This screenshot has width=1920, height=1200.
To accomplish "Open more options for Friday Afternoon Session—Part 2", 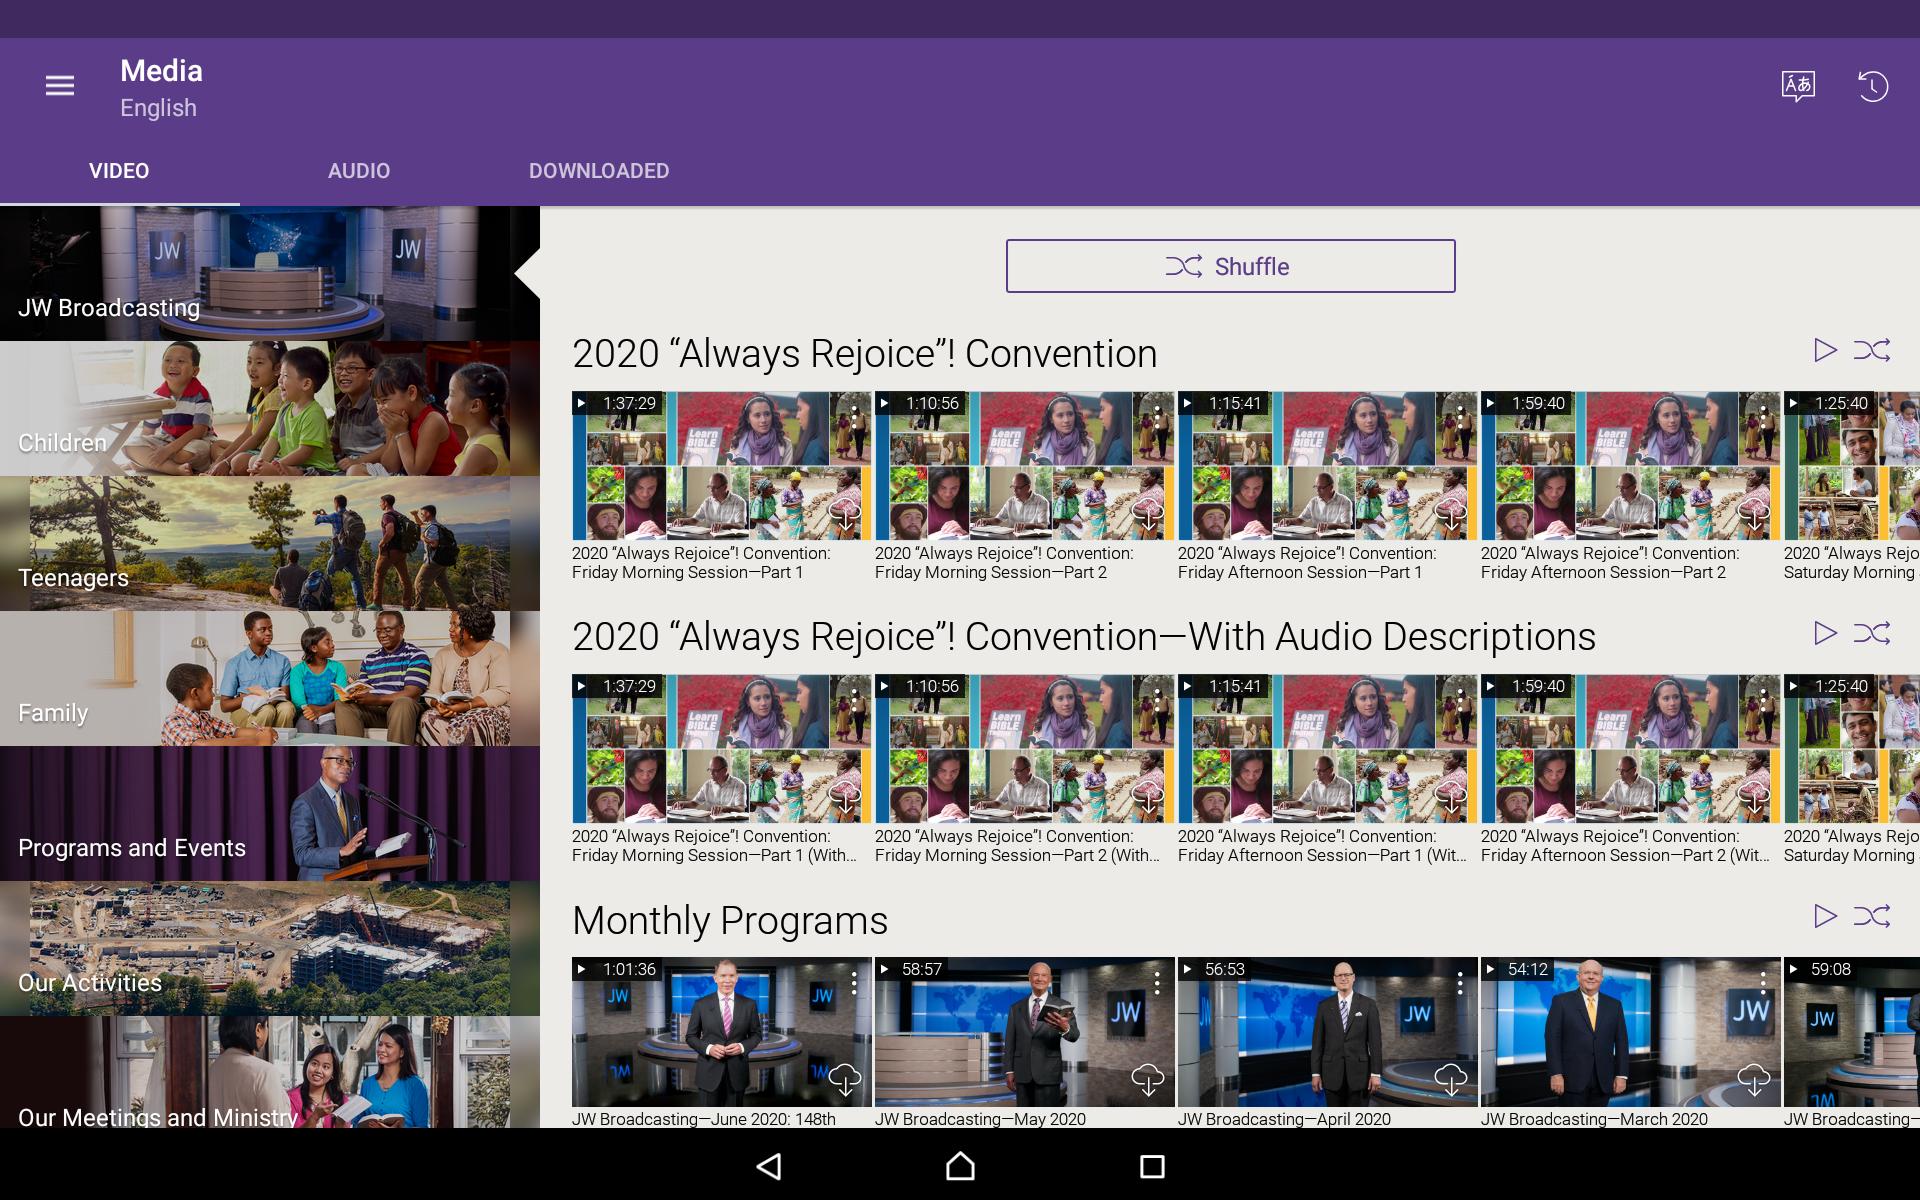I will pos(1764,417).
